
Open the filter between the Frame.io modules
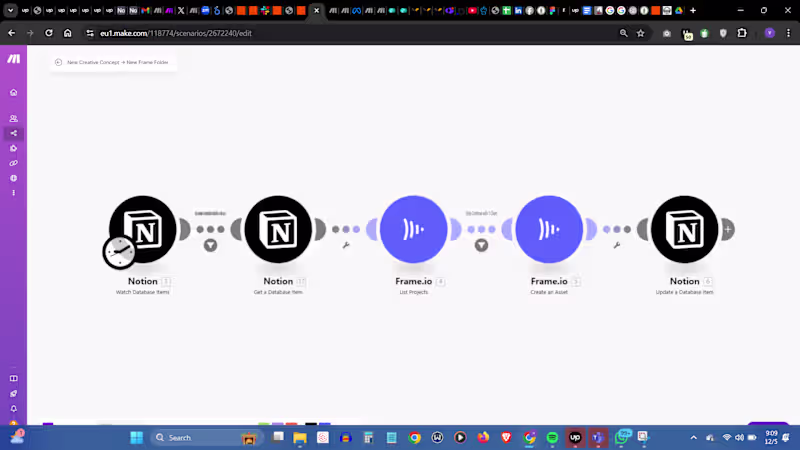tap(481, 245)
